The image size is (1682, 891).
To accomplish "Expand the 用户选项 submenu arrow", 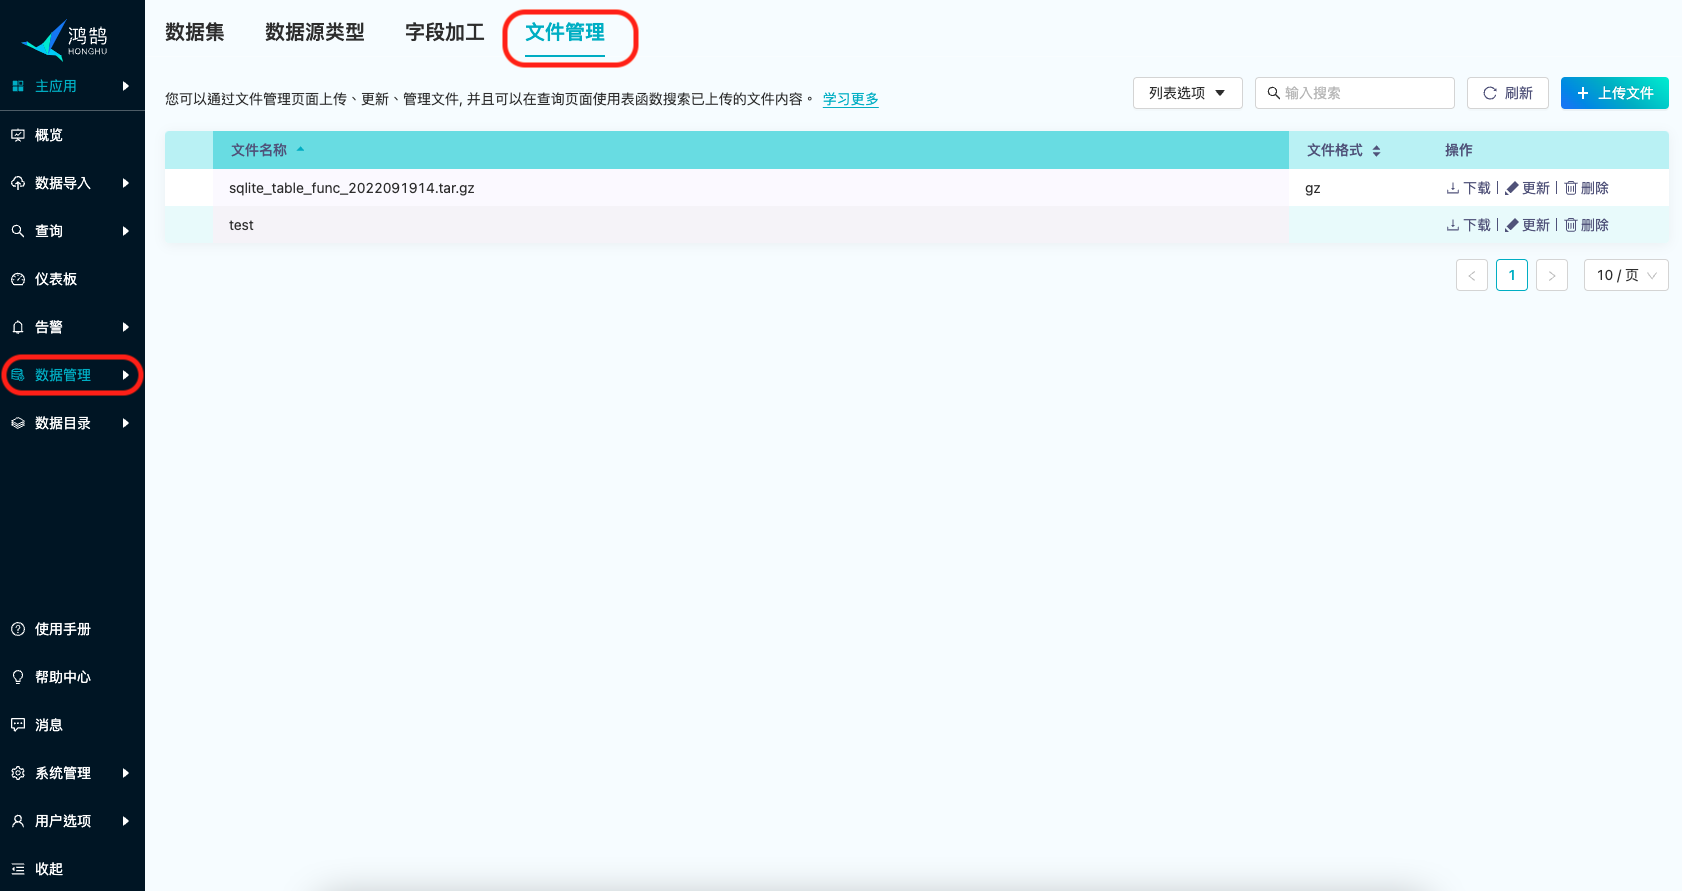I will (126, 821).
